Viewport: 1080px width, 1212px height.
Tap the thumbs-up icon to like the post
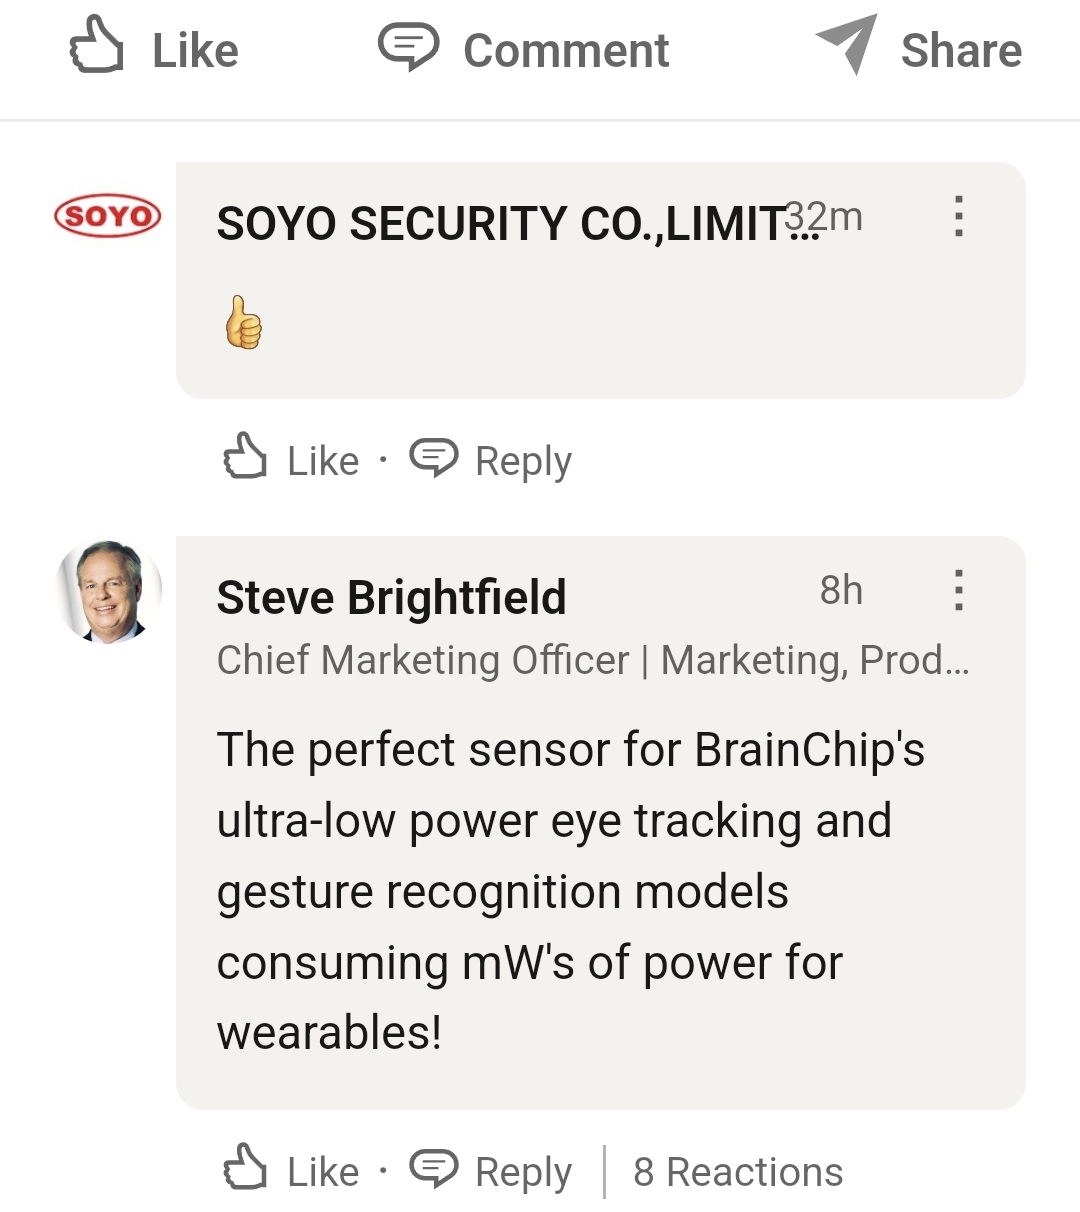pyautogui.click(x=96, y=46)
